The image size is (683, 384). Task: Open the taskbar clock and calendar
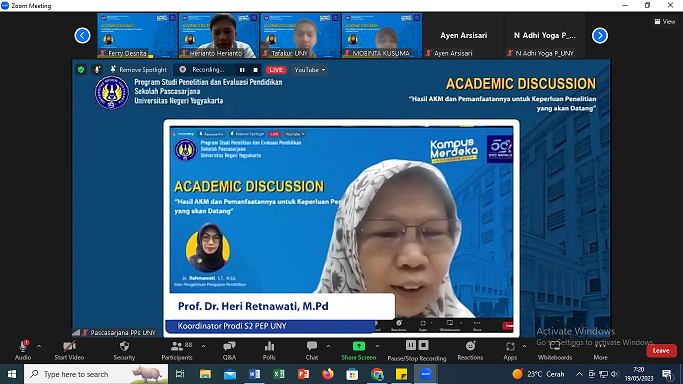click(x=639, y=374)
